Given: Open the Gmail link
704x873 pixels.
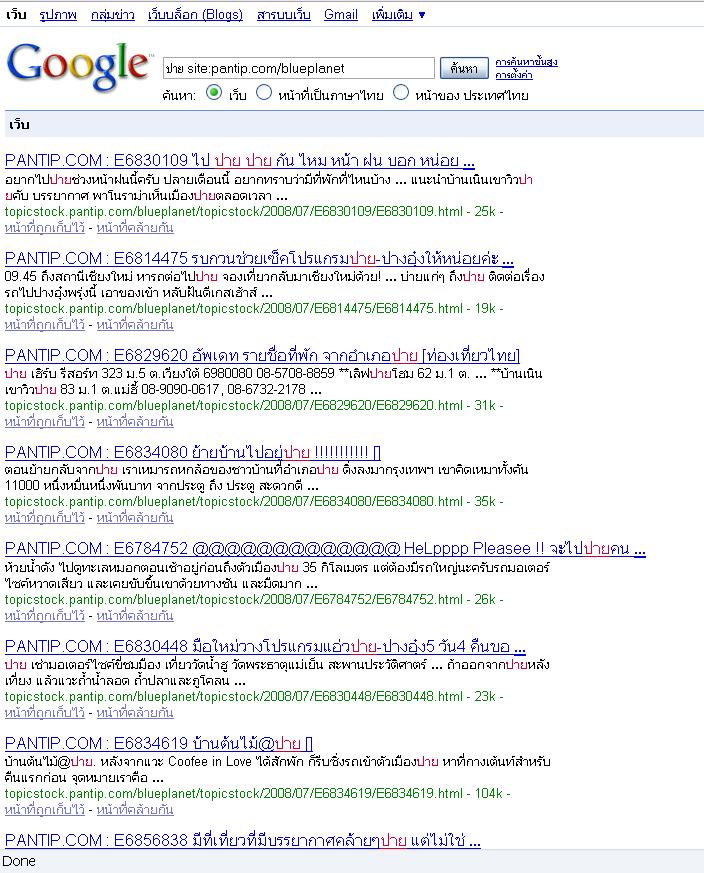Looking at the screenshot, I should pos(341,14).
